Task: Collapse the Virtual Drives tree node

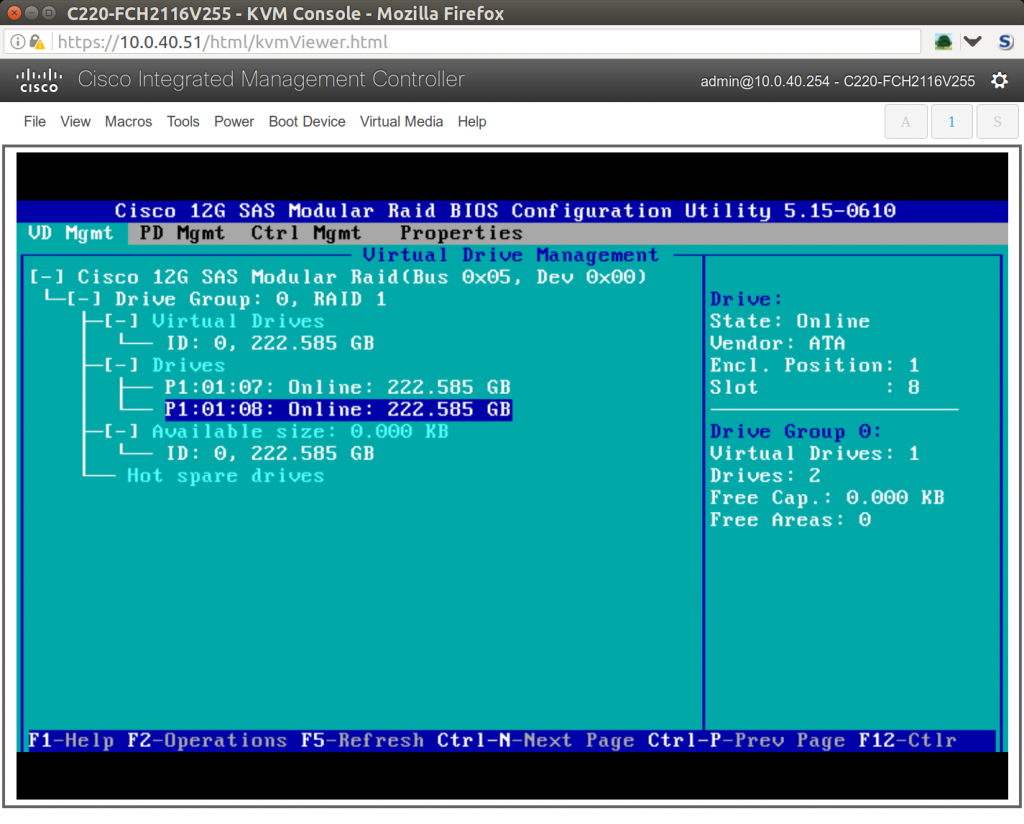Action: [x=121, y=321]
